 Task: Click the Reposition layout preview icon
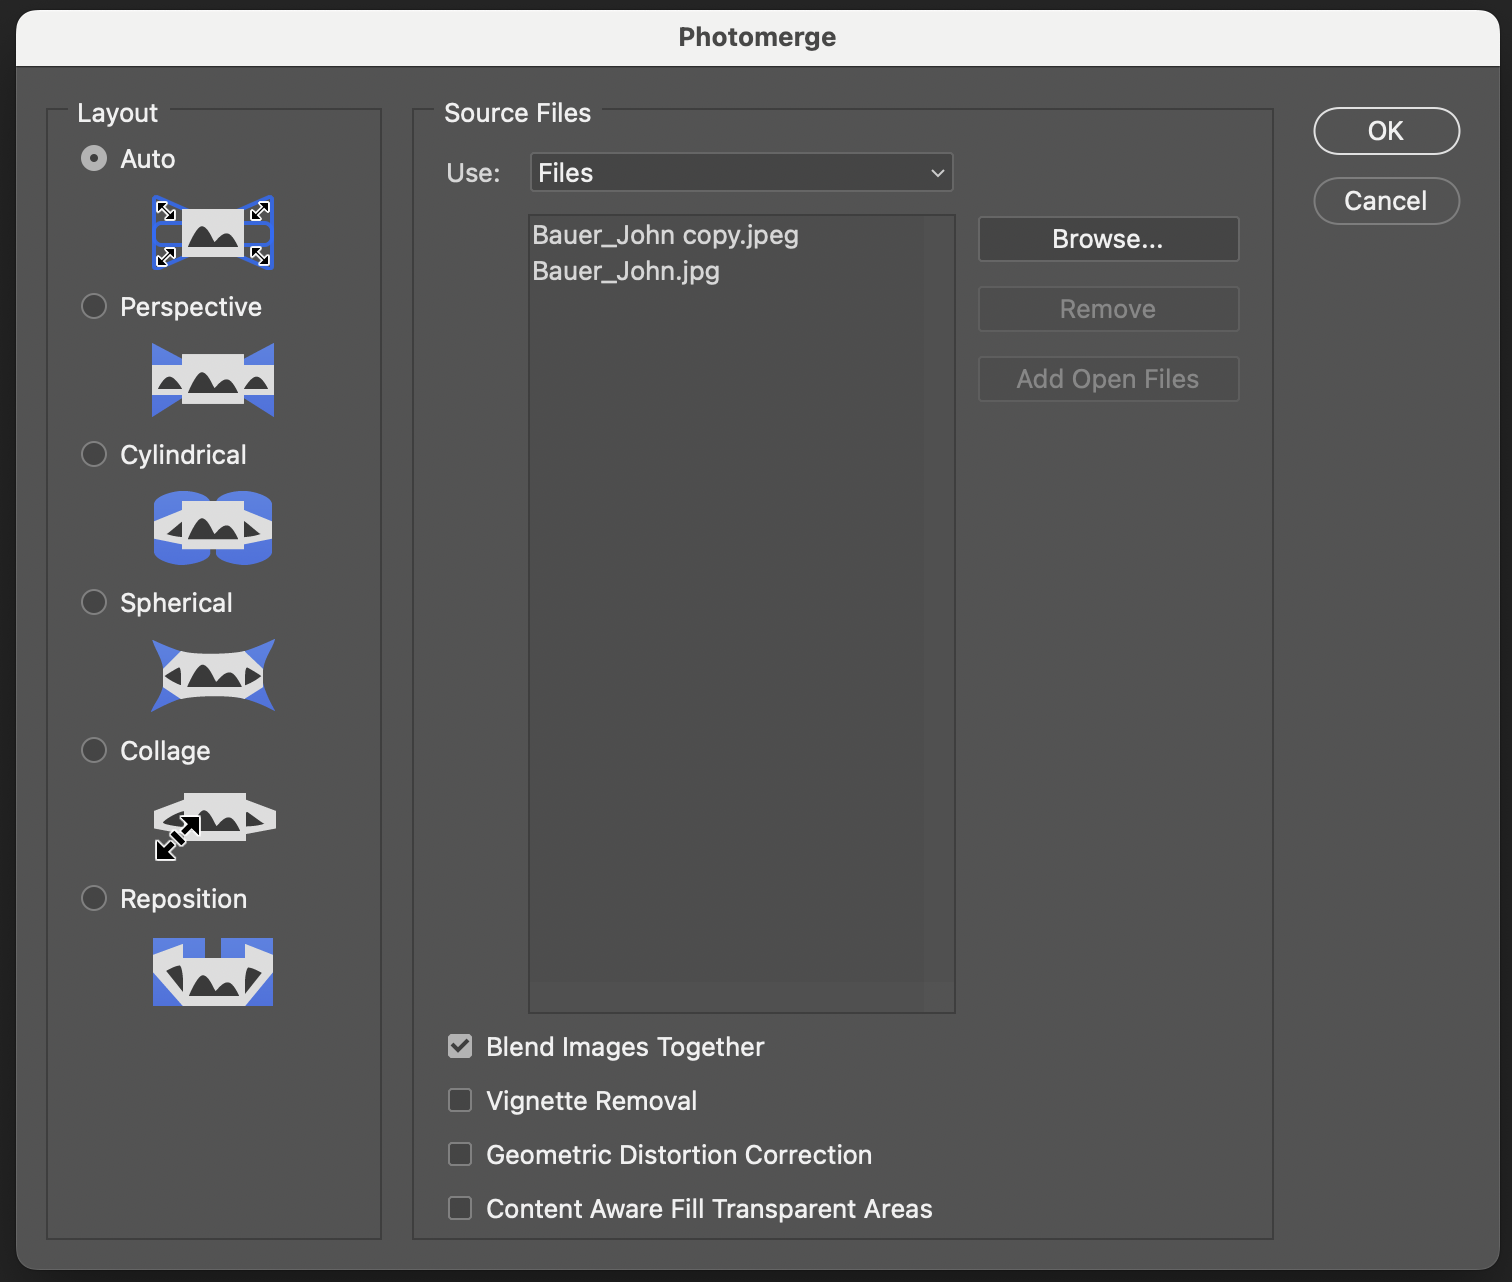213,972
